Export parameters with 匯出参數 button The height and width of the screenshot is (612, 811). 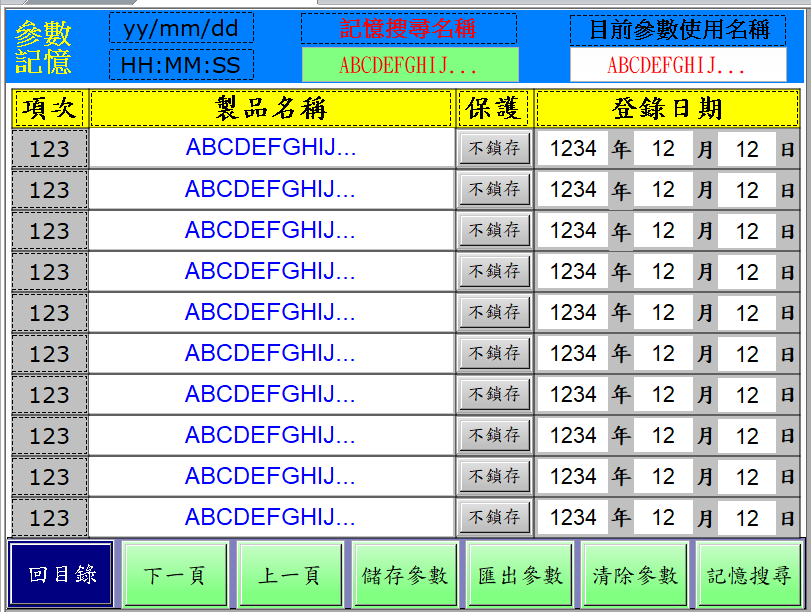pos(520,575)
